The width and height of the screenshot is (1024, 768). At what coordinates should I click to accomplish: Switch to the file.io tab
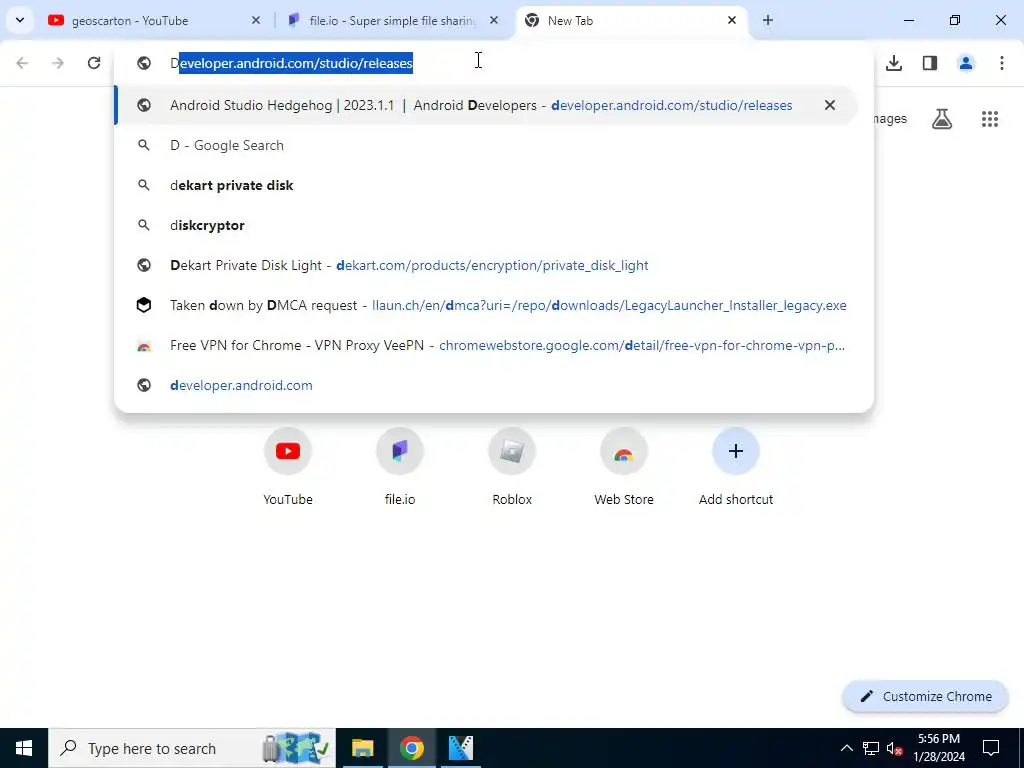[x=393, y=21]
